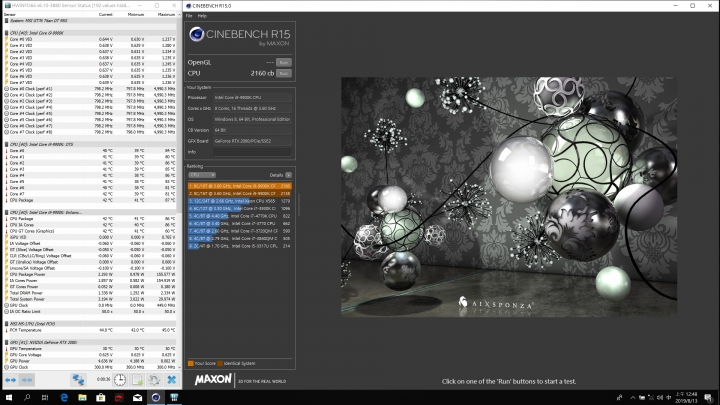Screen dimensions: 720x405
Task: Launch Microsoft Edge from the taskbar
Action: click(x=64, y=397)
